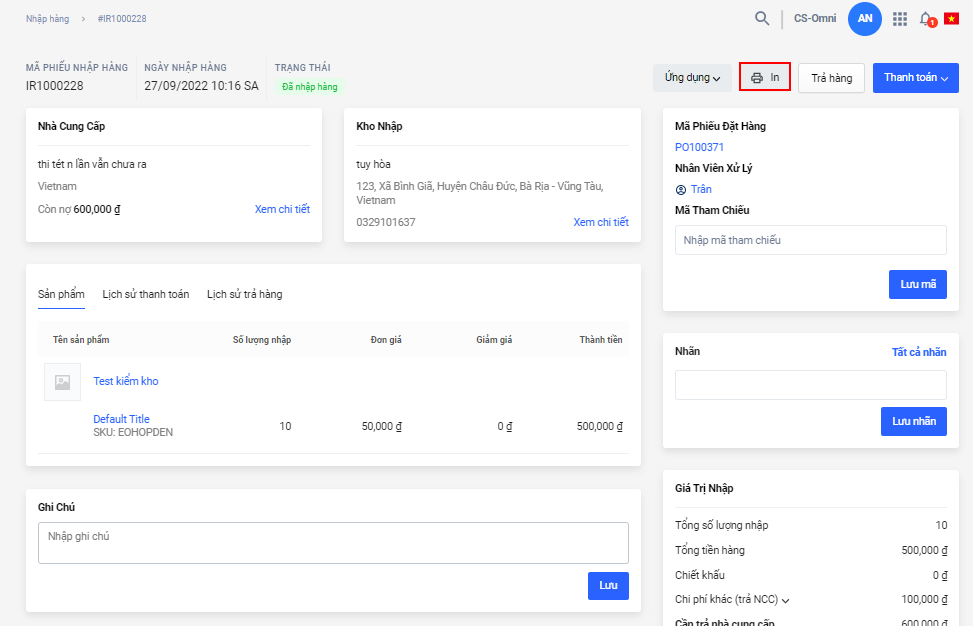
Task: Click the In print button
Action: (x=765, y=77)
